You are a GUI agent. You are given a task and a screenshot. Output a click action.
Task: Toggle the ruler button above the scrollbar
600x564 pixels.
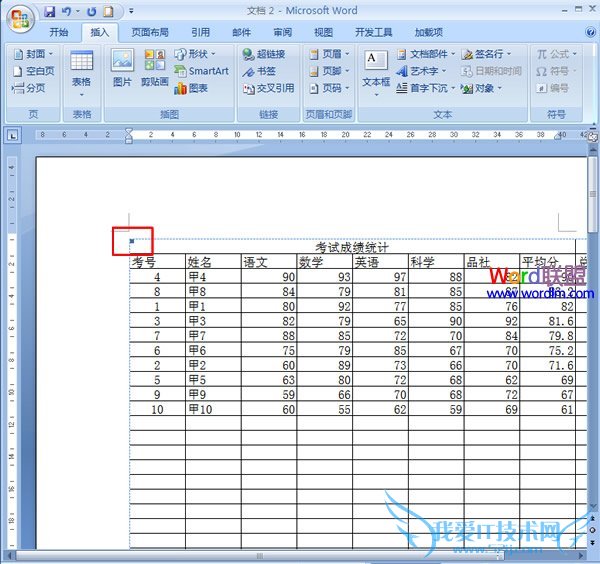click(593, 137)
